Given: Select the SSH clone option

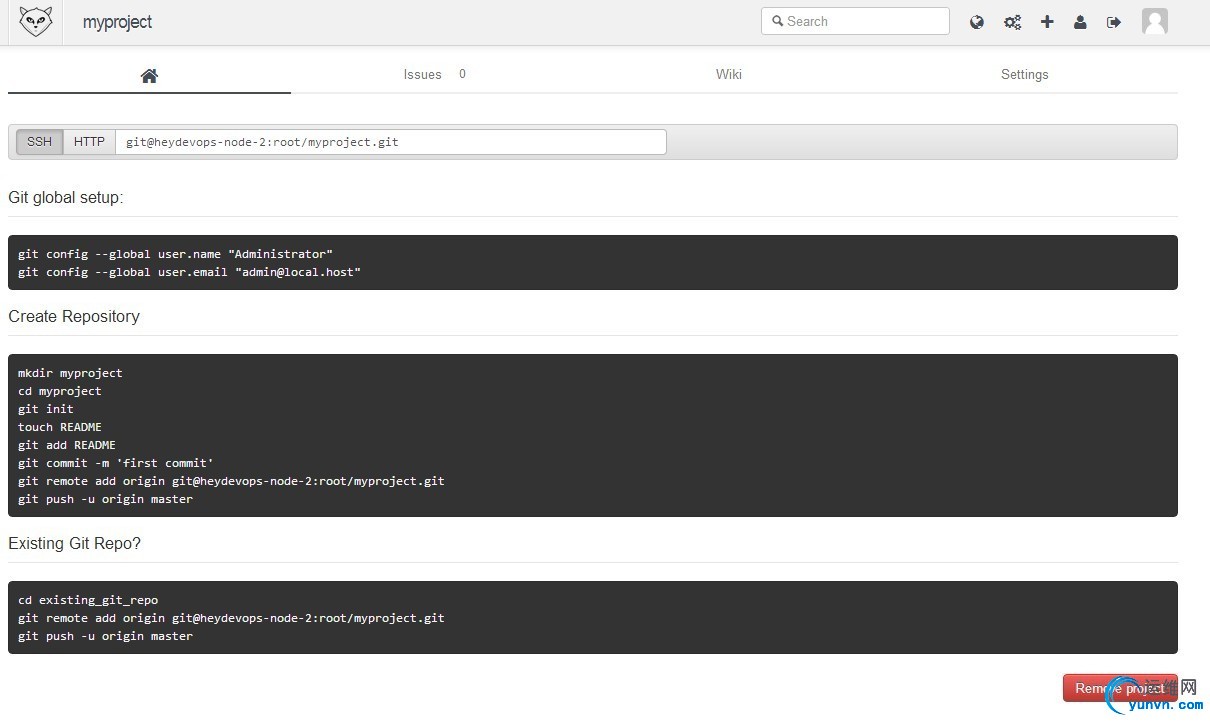Looking at the screenshot, I should (40, 142).
